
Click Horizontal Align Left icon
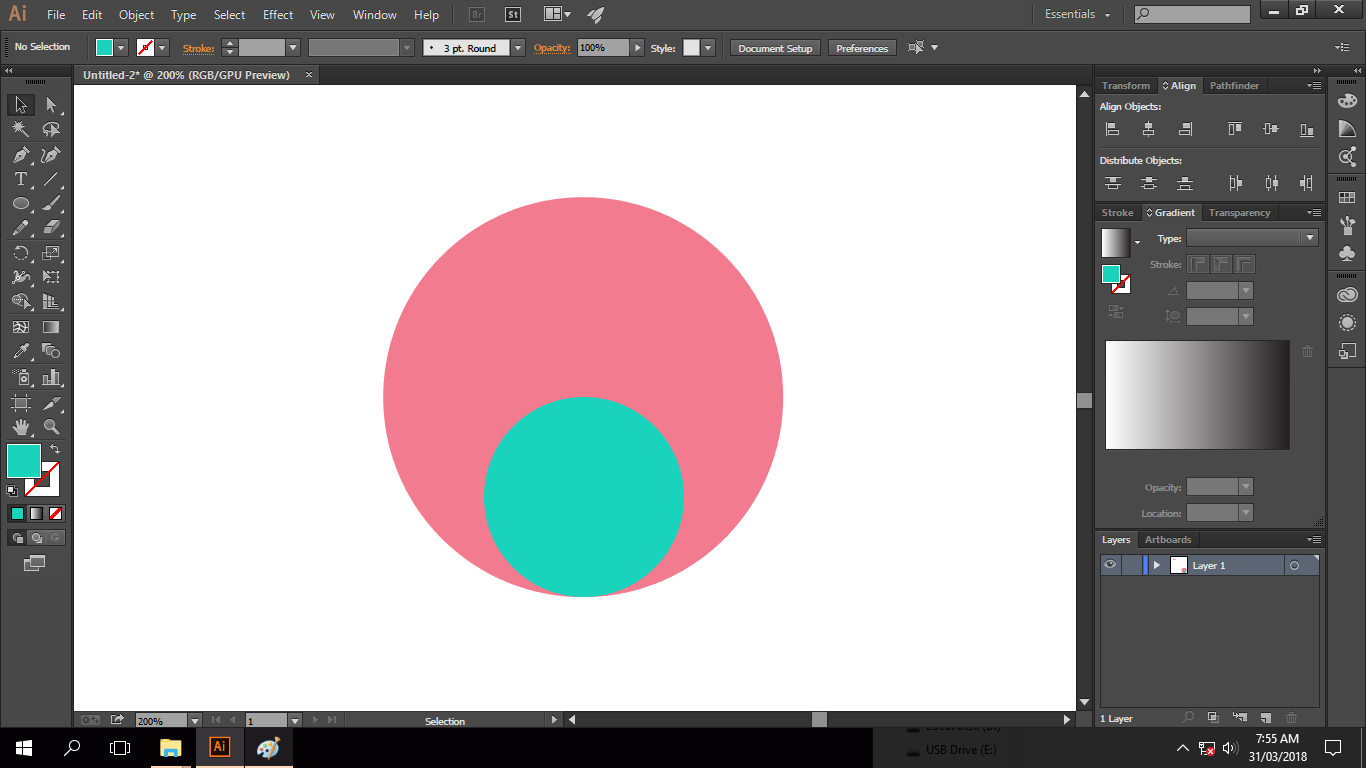(1112, 129)
